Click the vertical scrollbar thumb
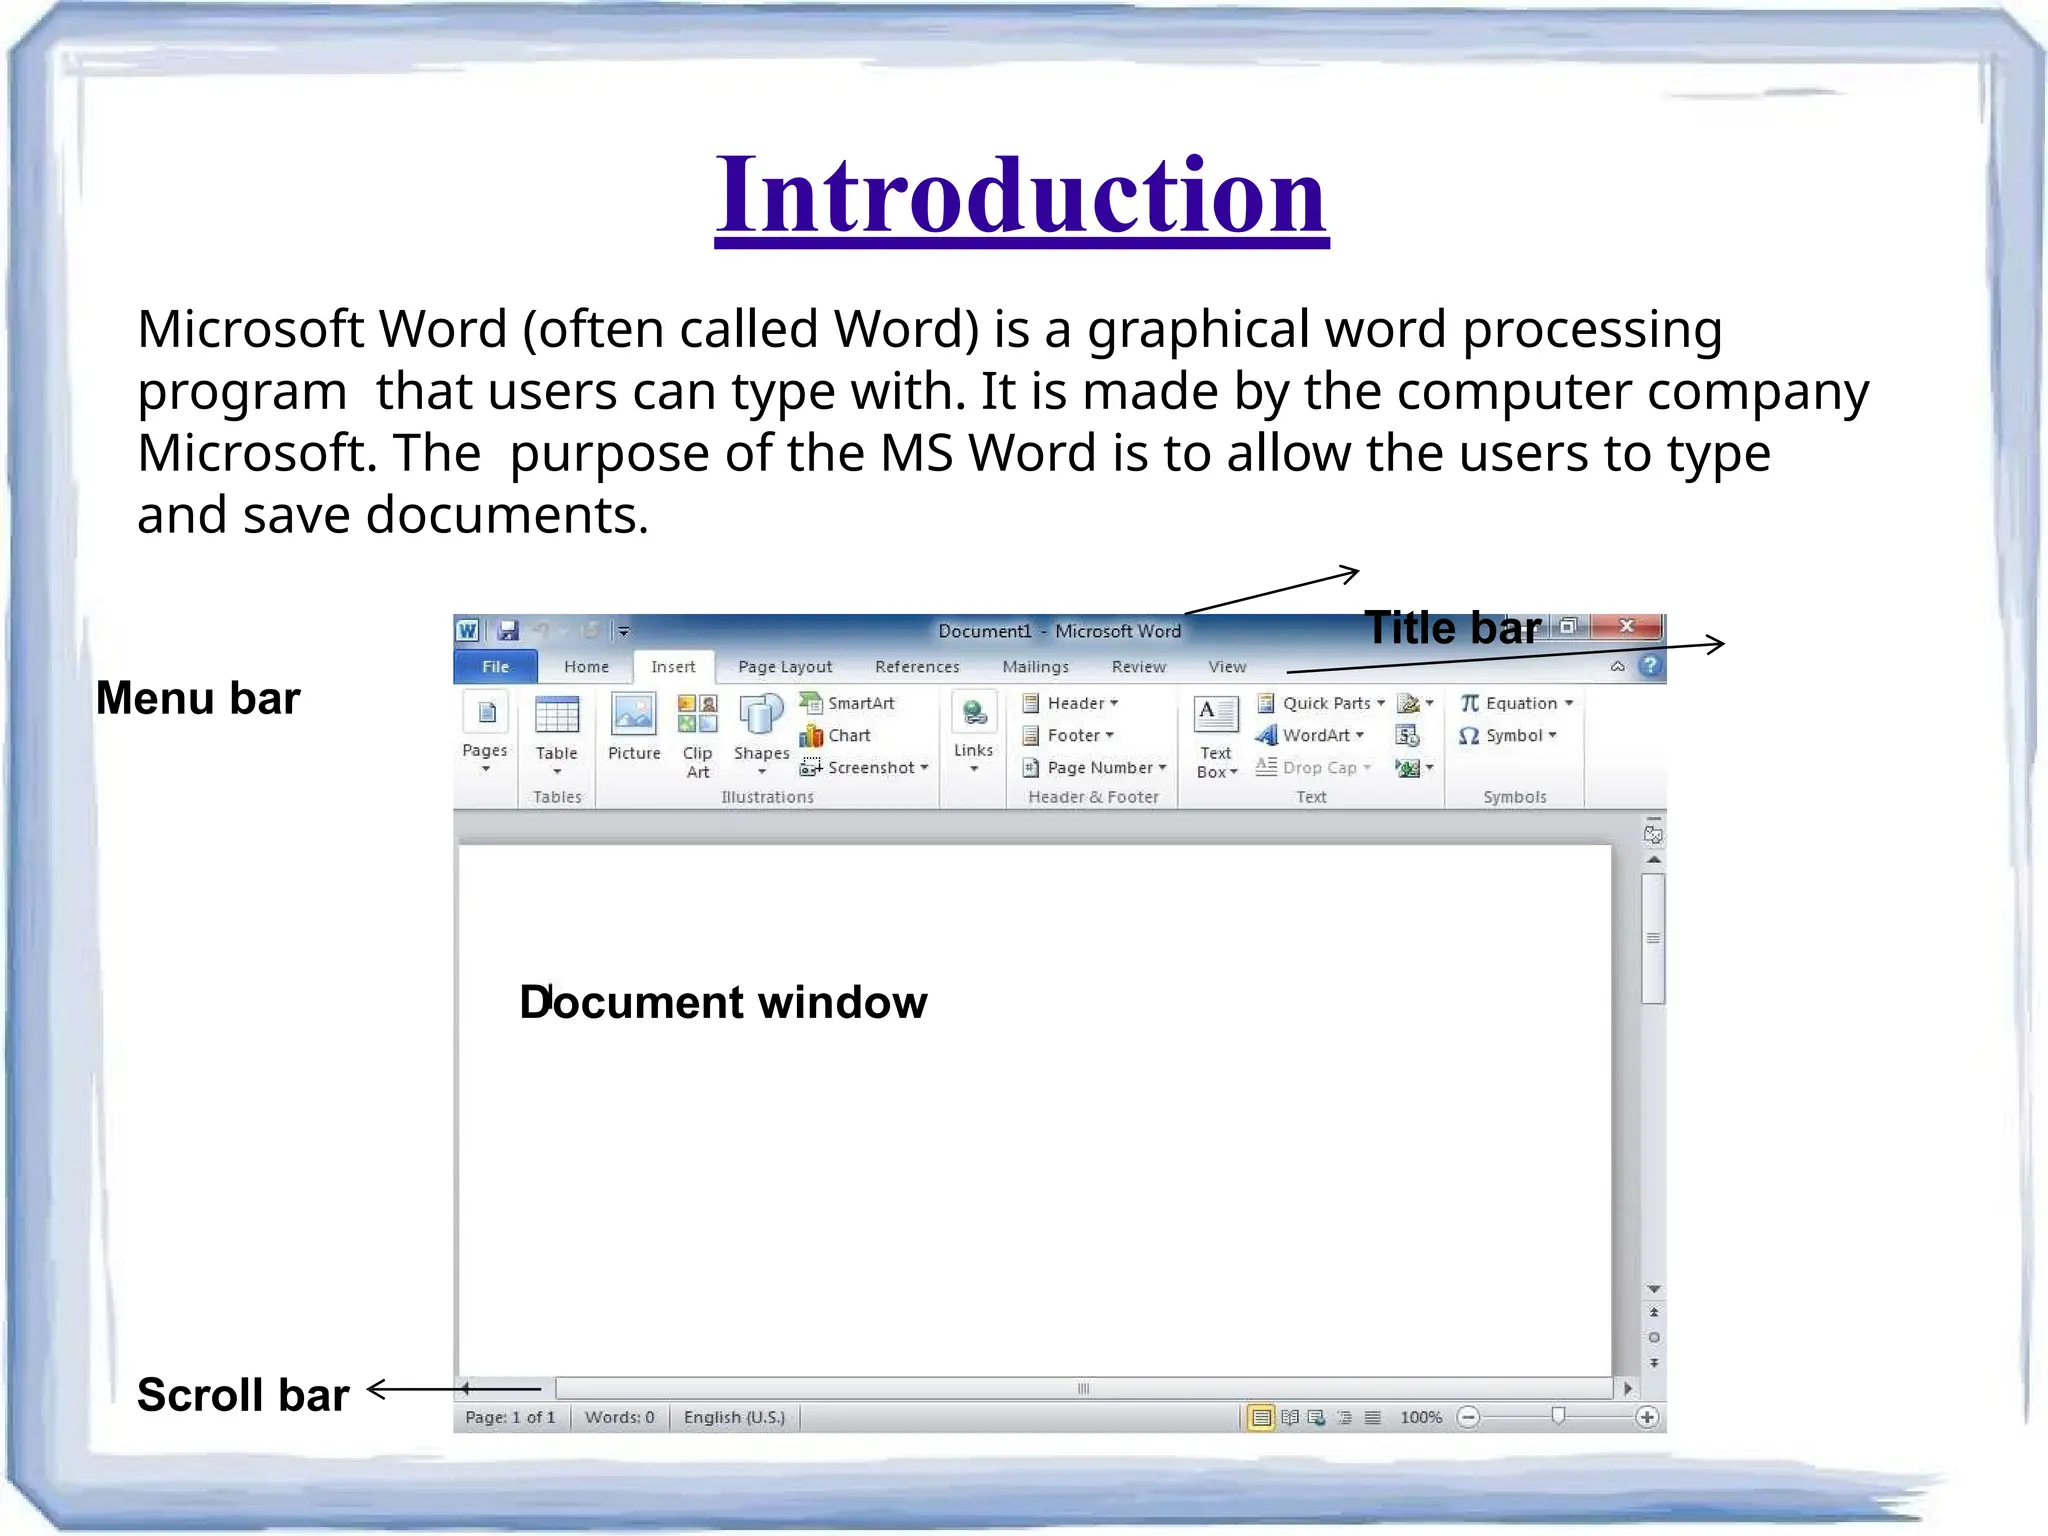This screenshot has width=2048, height=1536. (x=1654, y=938)
